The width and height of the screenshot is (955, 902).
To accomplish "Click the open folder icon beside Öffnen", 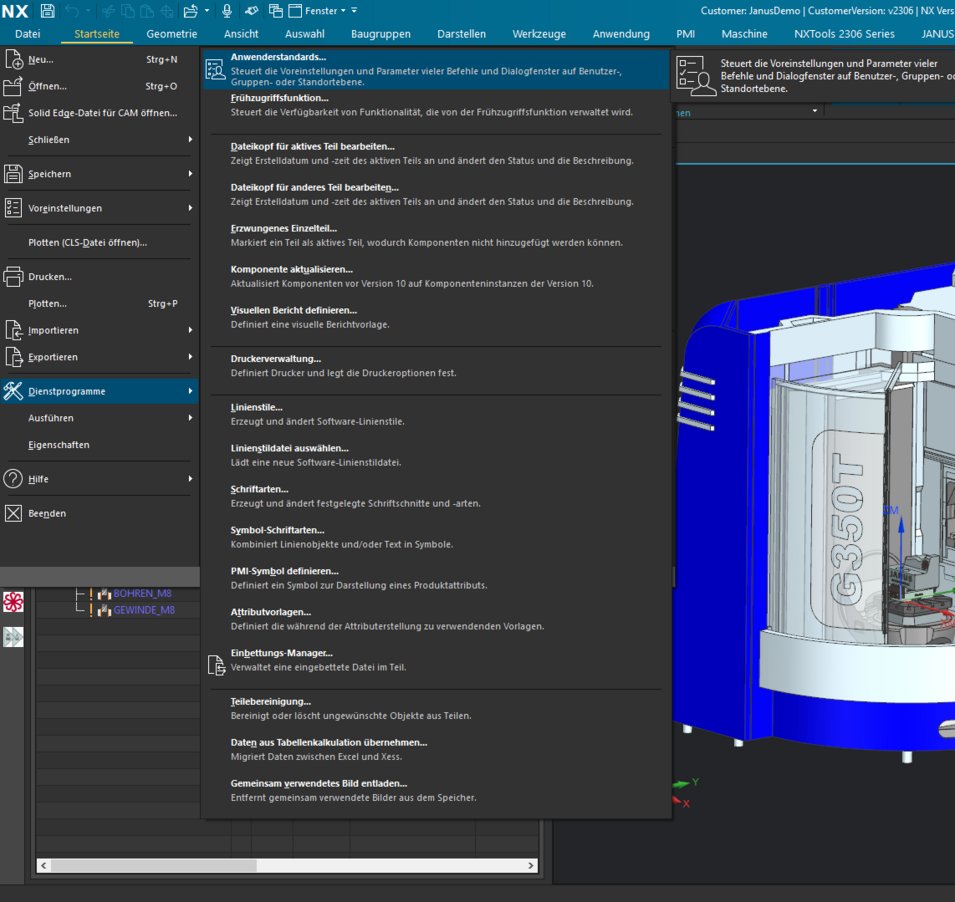I will click(13, 86).
